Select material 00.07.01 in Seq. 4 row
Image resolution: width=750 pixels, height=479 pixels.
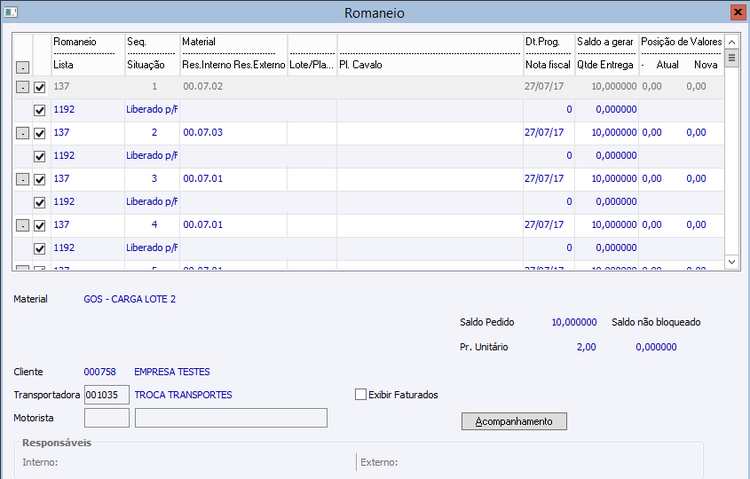pyautogui.click(x=203, y=224)
